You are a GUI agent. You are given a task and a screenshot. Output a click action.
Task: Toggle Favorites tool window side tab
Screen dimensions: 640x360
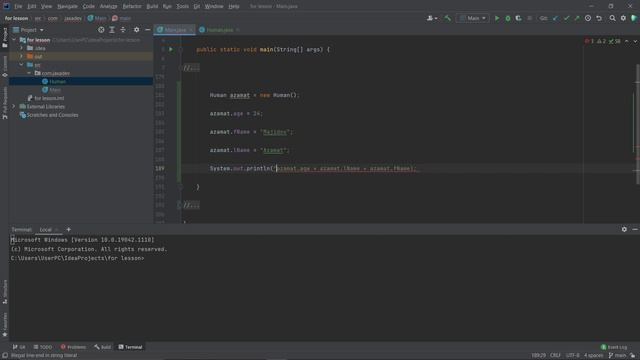[4, 325]
